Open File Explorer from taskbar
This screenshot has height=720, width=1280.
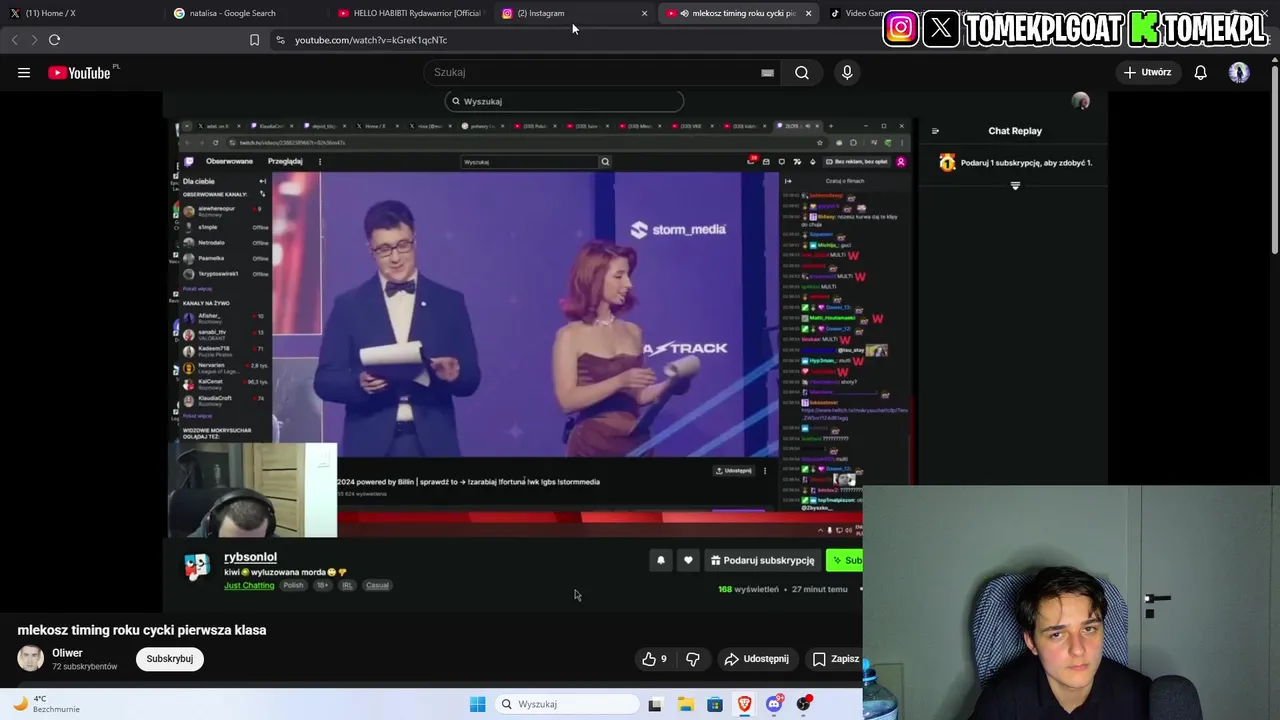pyautogui.click(x=685, y=704)
